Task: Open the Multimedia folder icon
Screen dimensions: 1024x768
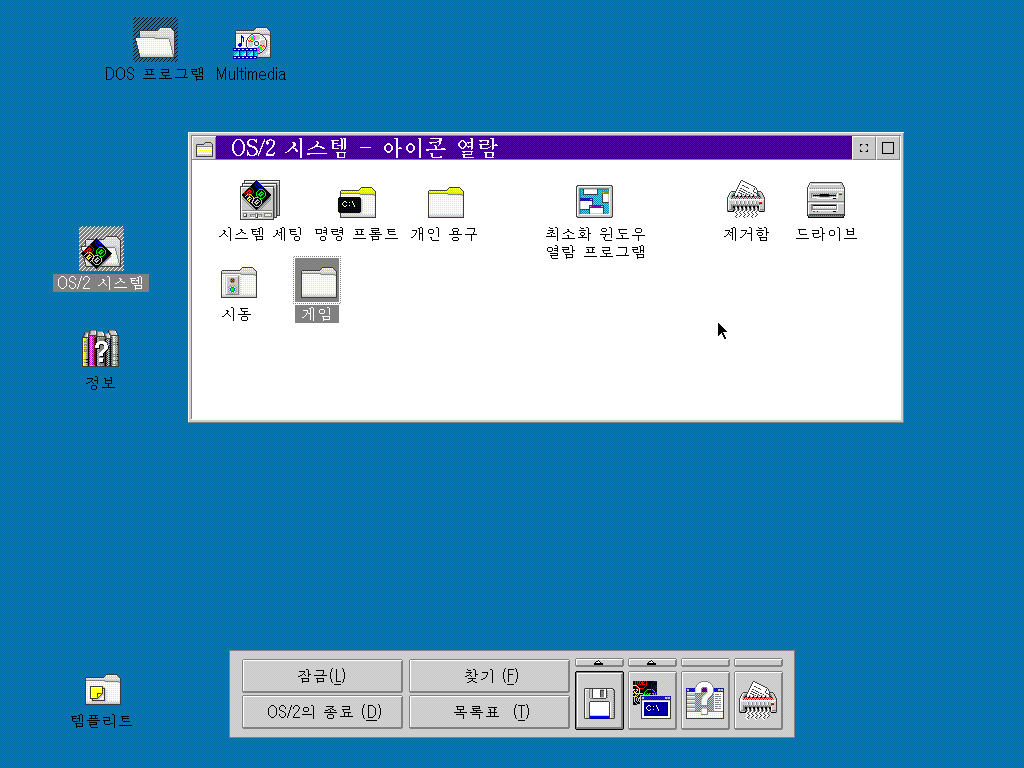Action: [252, 43]
